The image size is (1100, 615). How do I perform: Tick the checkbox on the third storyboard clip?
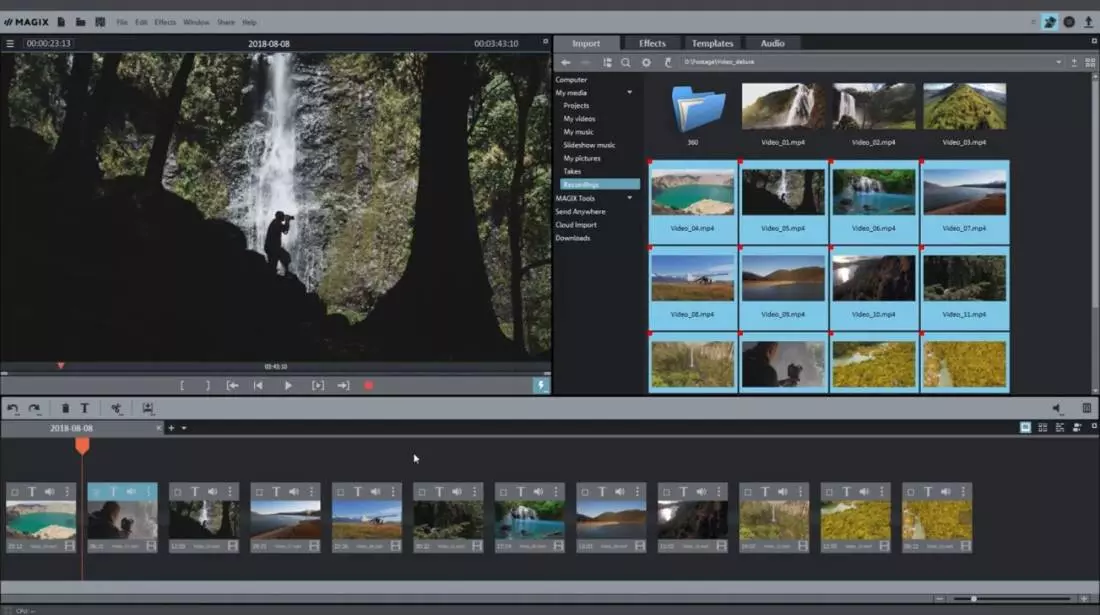pyautogui.click(x=177, y=492)
